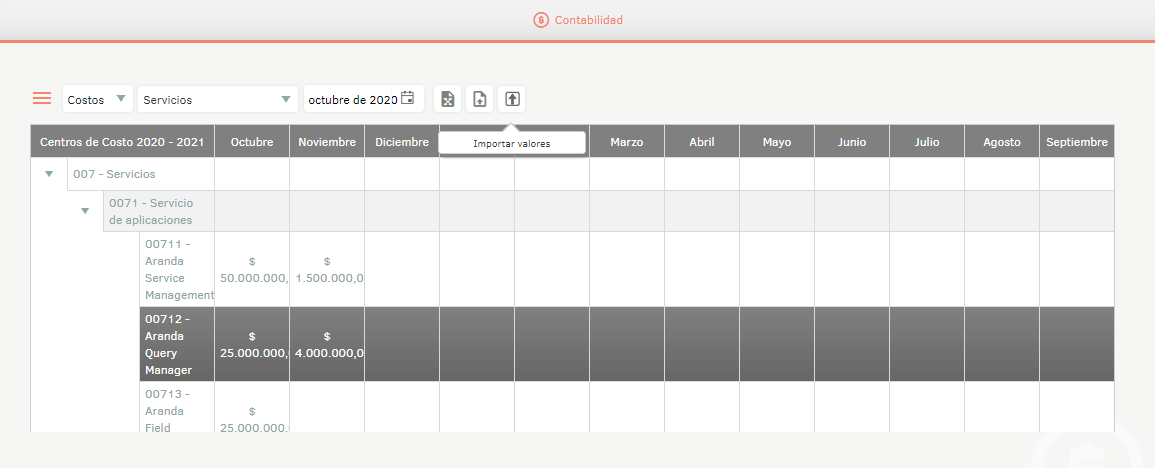Open the calendar date picker icon
1168x468 pixels.
(407, 98)
